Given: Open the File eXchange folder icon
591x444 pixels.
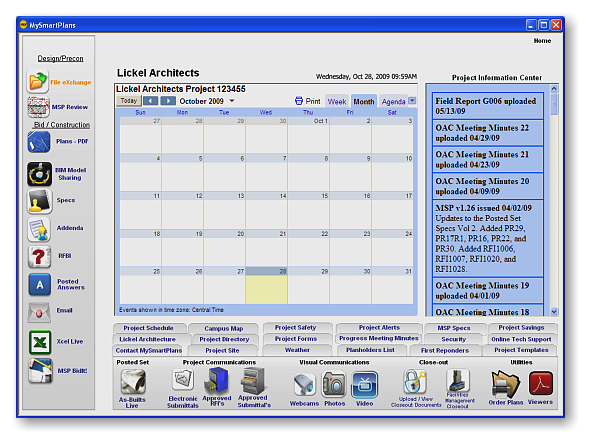Looking at the screenshot, I should point(37,81).
